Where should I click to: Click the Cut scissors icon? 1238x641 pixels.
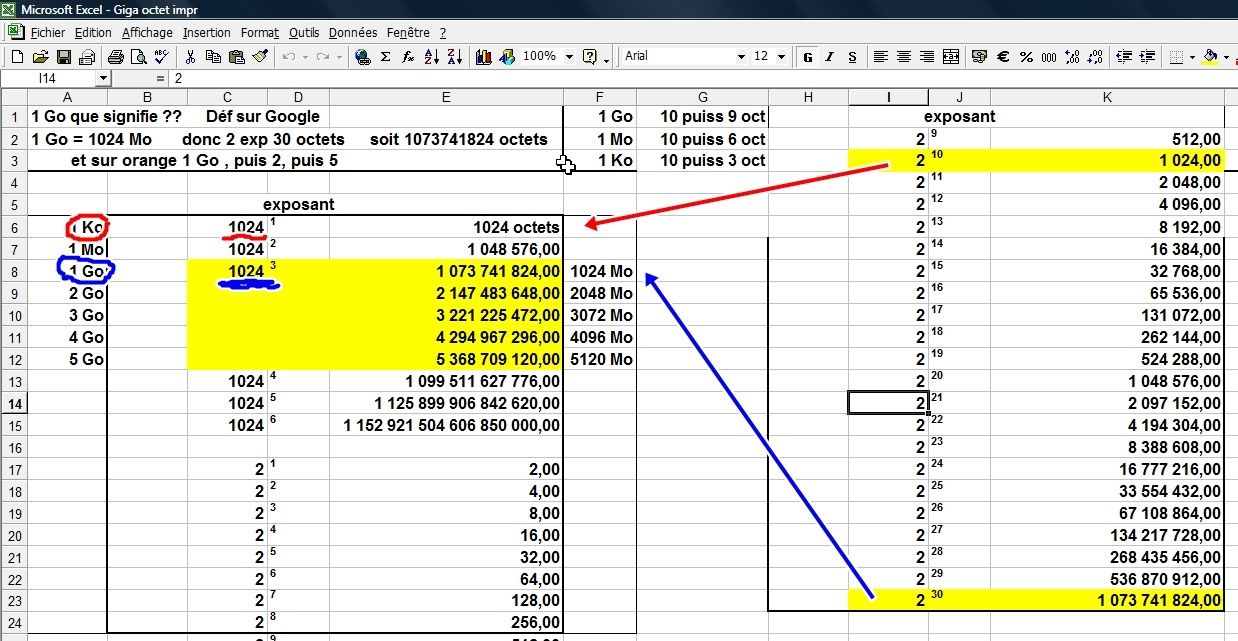190,57
